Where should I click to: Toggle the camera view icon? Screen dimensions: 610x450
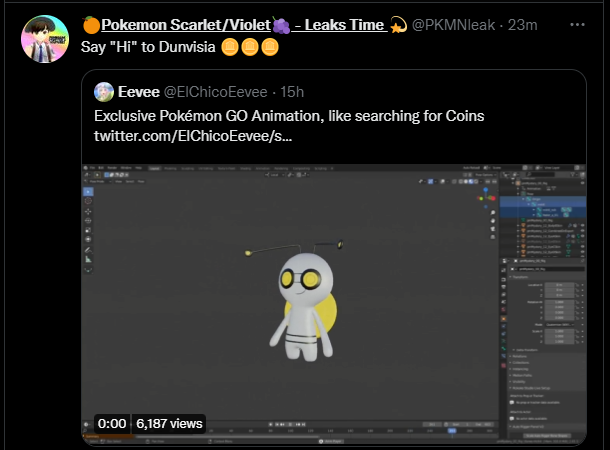pyautogui.click(x=493, y=229)
